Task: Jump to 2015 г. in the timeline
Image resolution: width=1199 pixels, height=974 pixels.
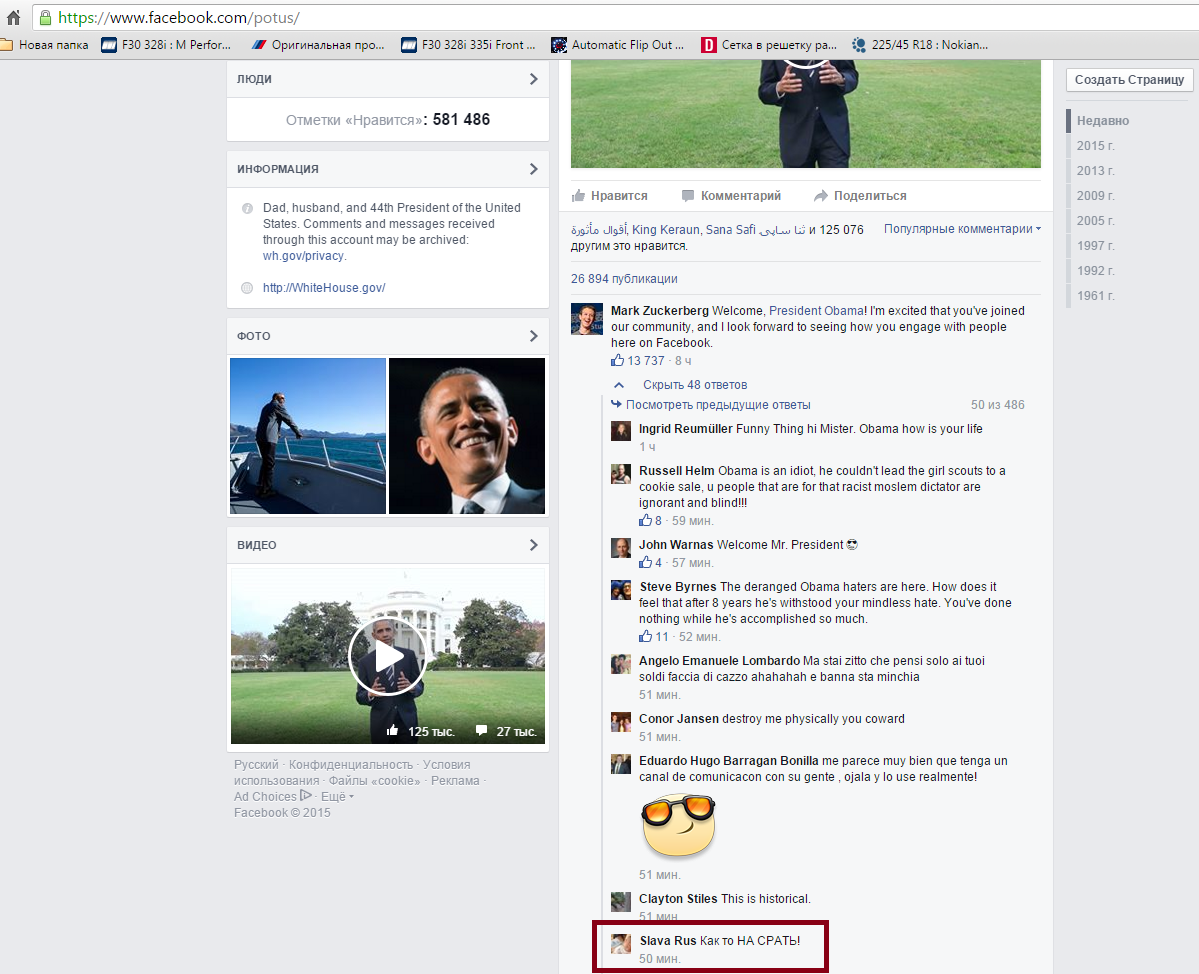Action: (x=1096, y=146)
